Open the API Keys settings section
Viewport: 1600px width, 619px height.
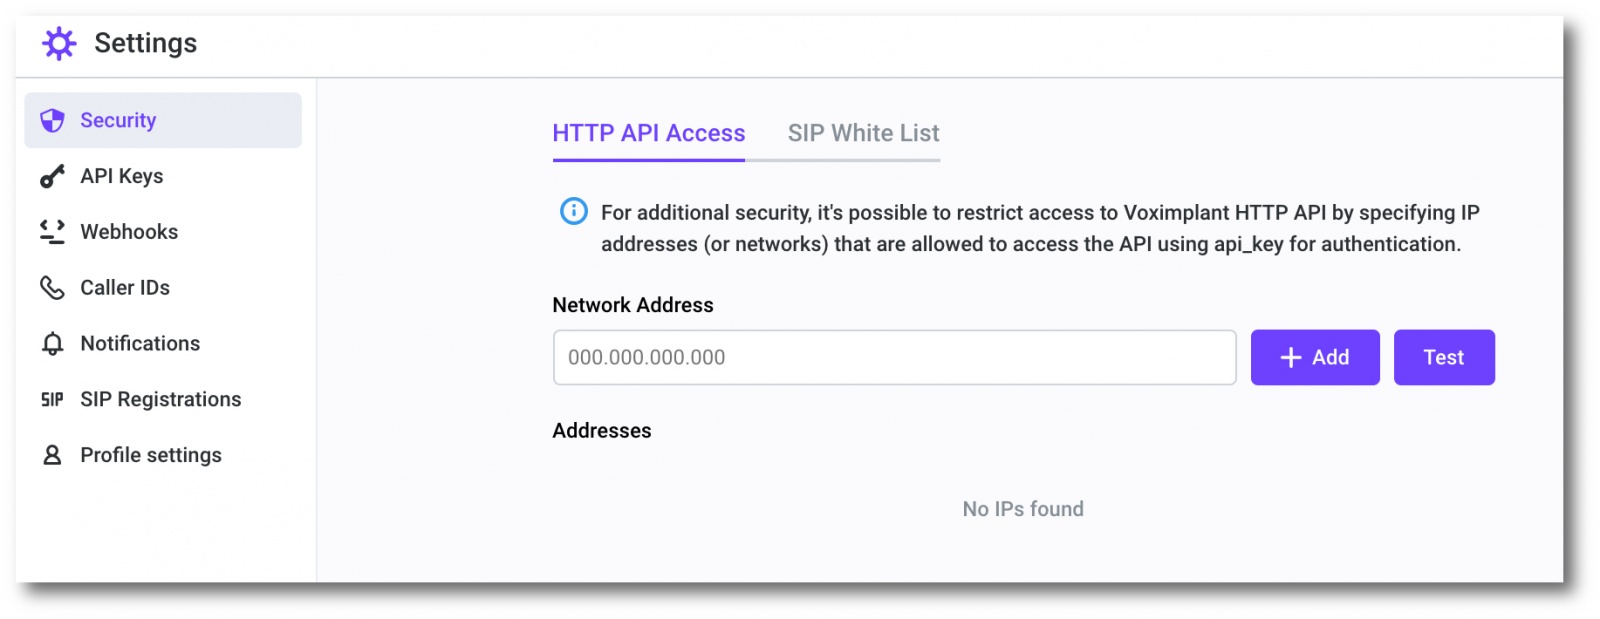click(122, 177)
